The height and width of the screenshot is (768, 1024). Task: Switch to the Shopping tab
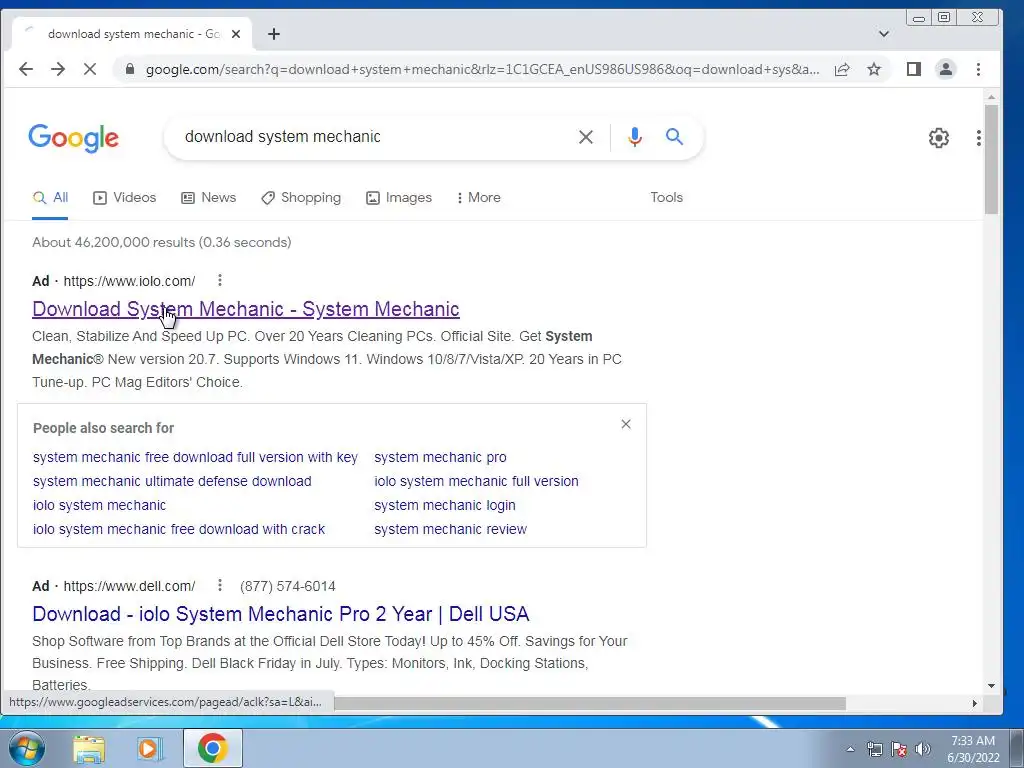[x=301, y=197]
